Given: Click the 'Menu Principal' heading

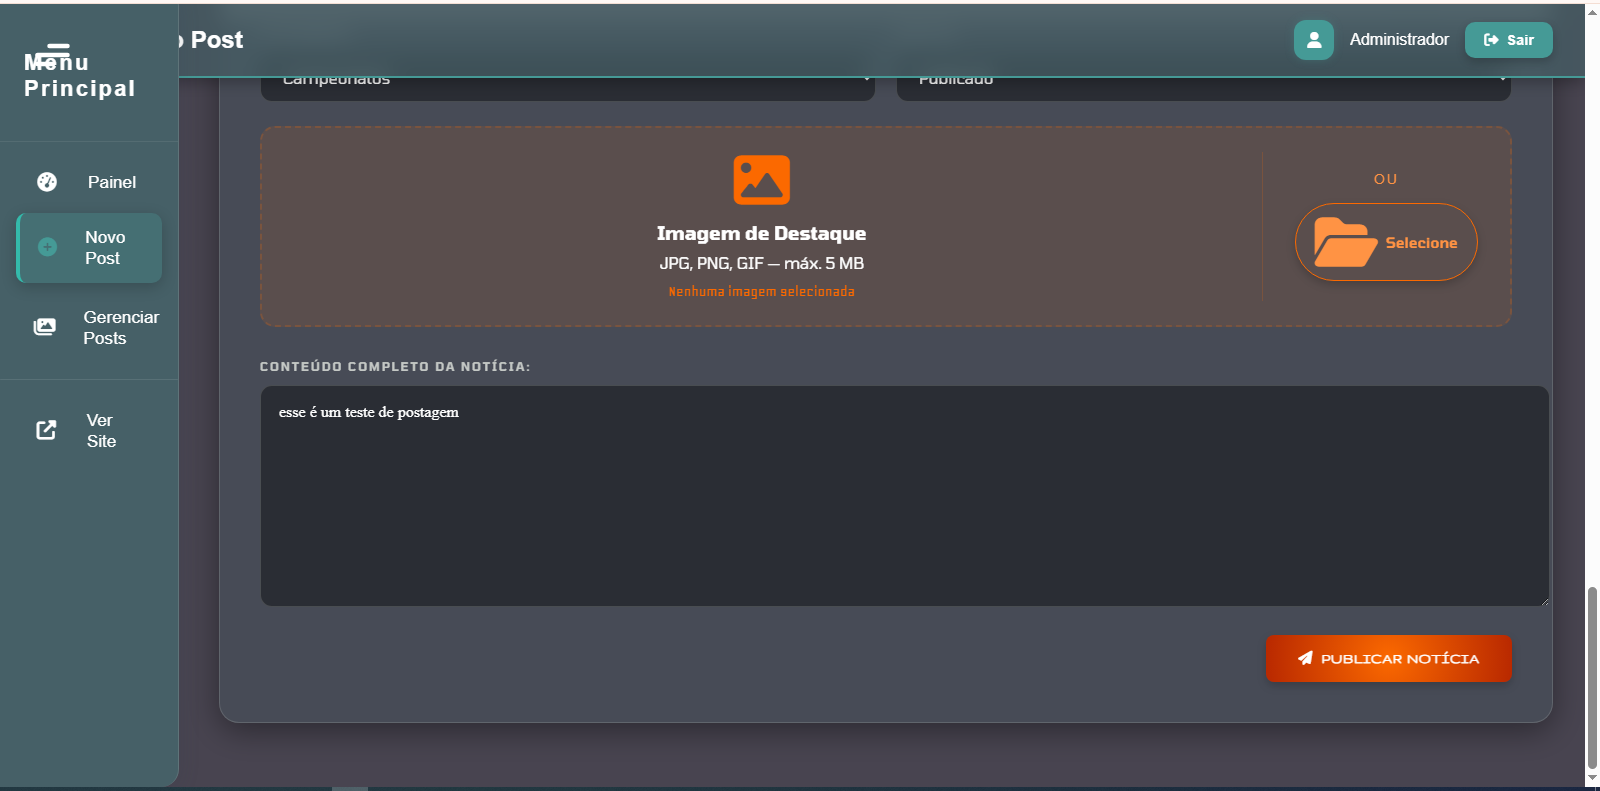Looking at the screenshot, I should click(x=80, y=75).
